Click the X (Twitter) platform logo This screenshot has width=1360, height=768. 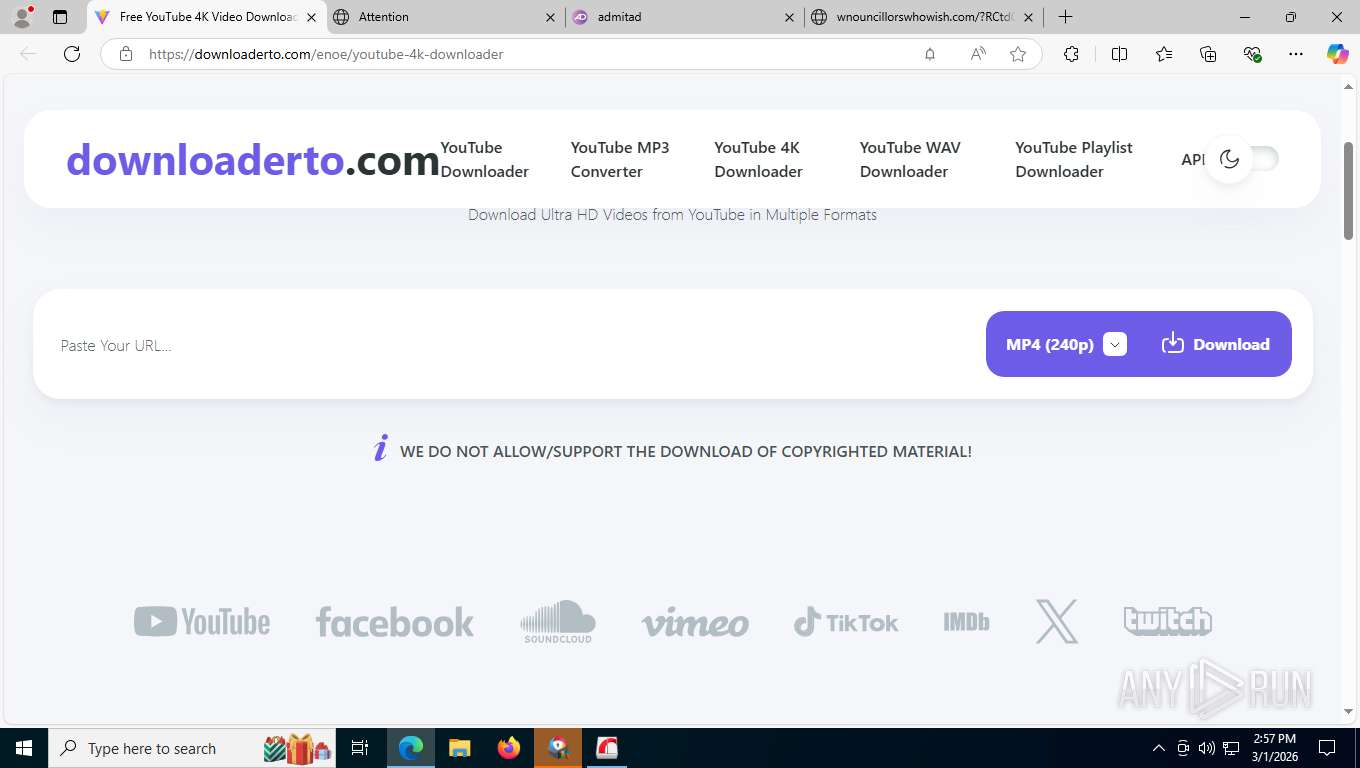(x=1057, y=622)
